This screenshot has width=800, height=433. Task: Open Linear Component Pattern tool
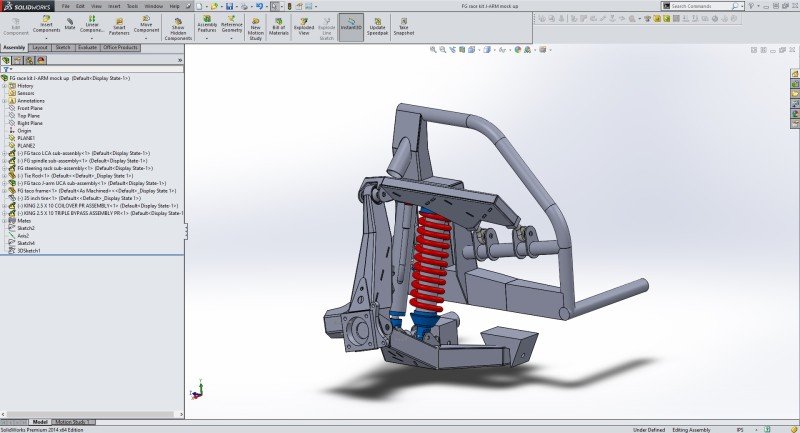[x=92, y=26]
